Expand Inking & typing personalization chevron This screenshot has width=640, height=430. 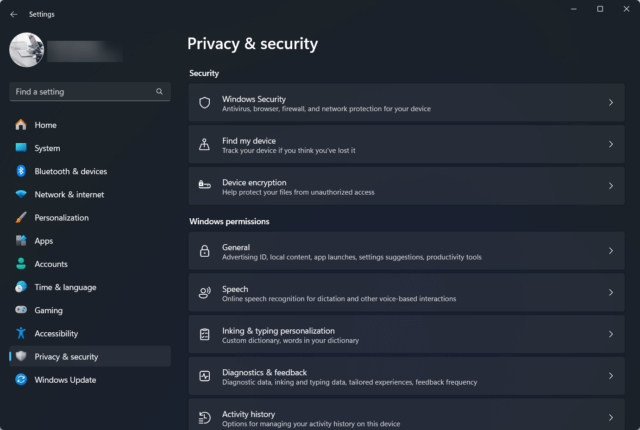click(611, 334)
